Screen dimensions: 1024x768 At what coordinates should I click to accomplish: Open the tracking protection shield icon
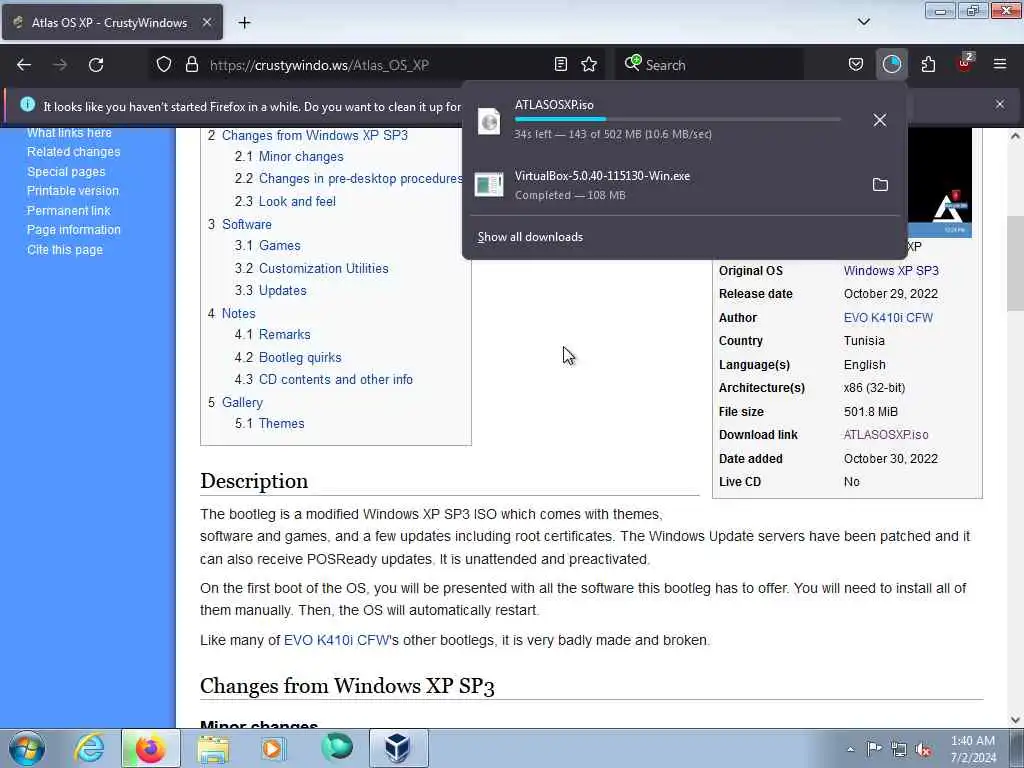(x=164, y=65)
